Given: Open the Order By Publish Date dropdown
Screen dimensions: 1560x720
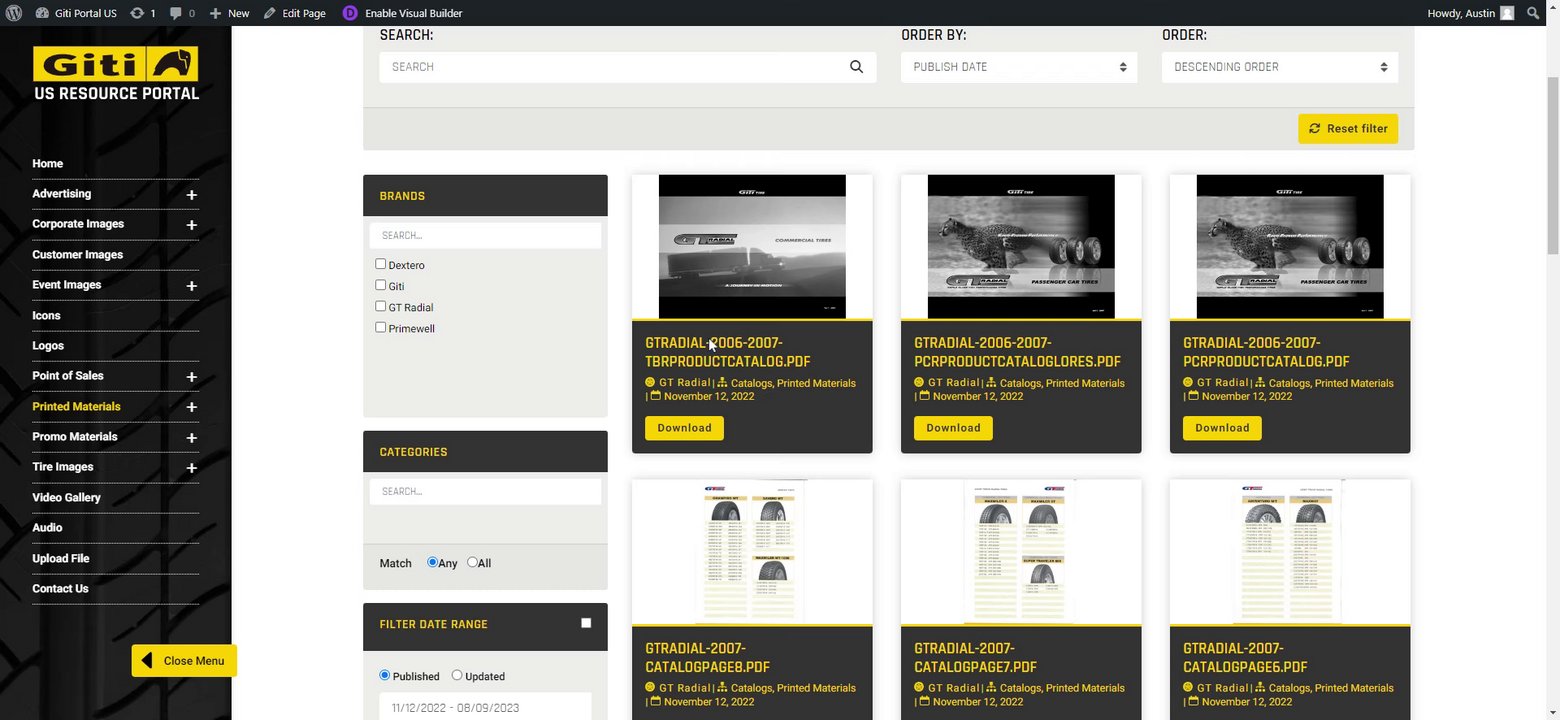Looking at the screenshot, I should click(x=1019, y=67).
